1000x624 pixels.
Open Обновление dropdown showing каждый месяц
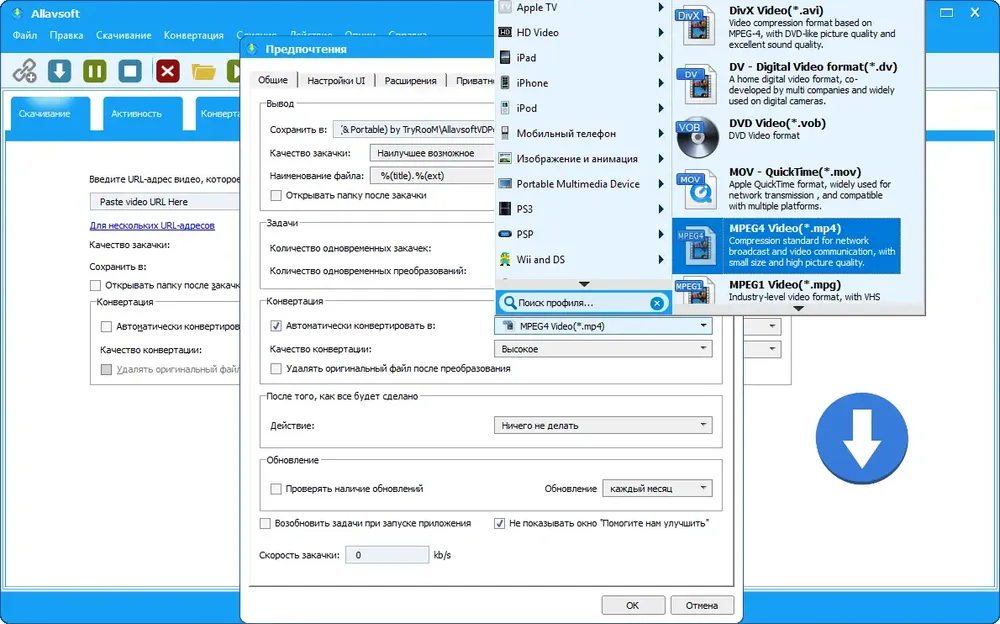coord(657,488)
